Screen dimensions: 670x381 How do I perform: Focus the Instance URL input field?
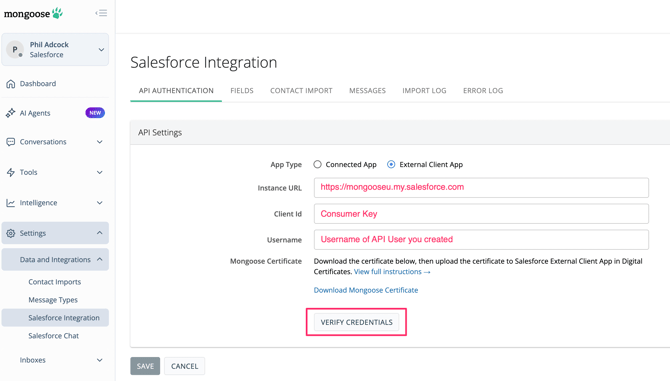coord(481,188)
